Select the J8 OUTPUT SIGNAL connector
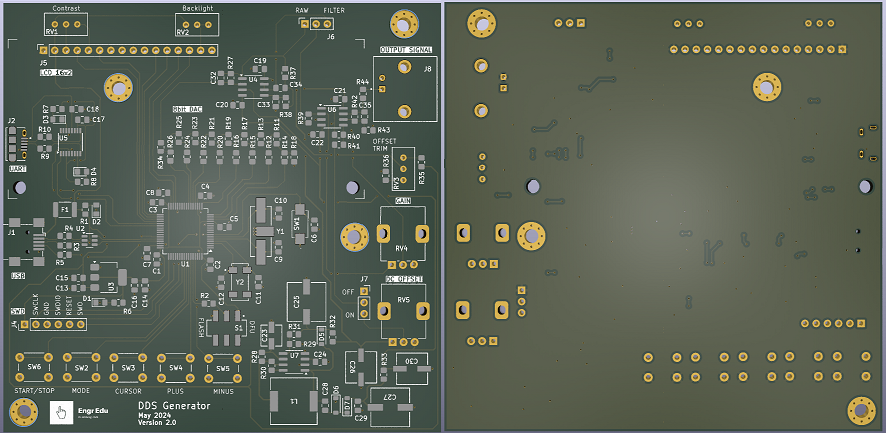Viewport: 886px width, 433px height. click(404, 88)
